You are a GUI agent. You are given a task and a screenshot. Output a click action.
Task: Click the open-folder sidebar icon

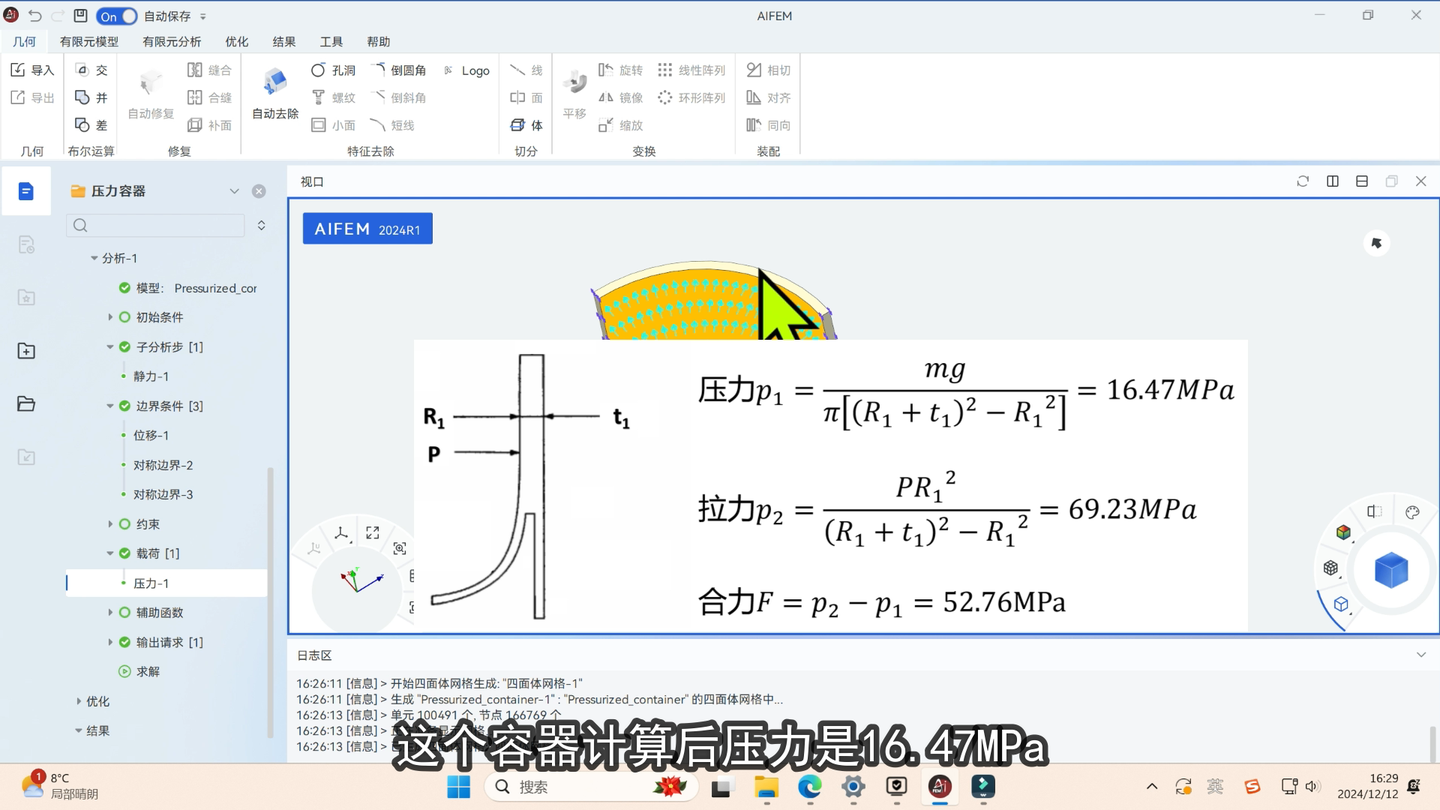26,404
